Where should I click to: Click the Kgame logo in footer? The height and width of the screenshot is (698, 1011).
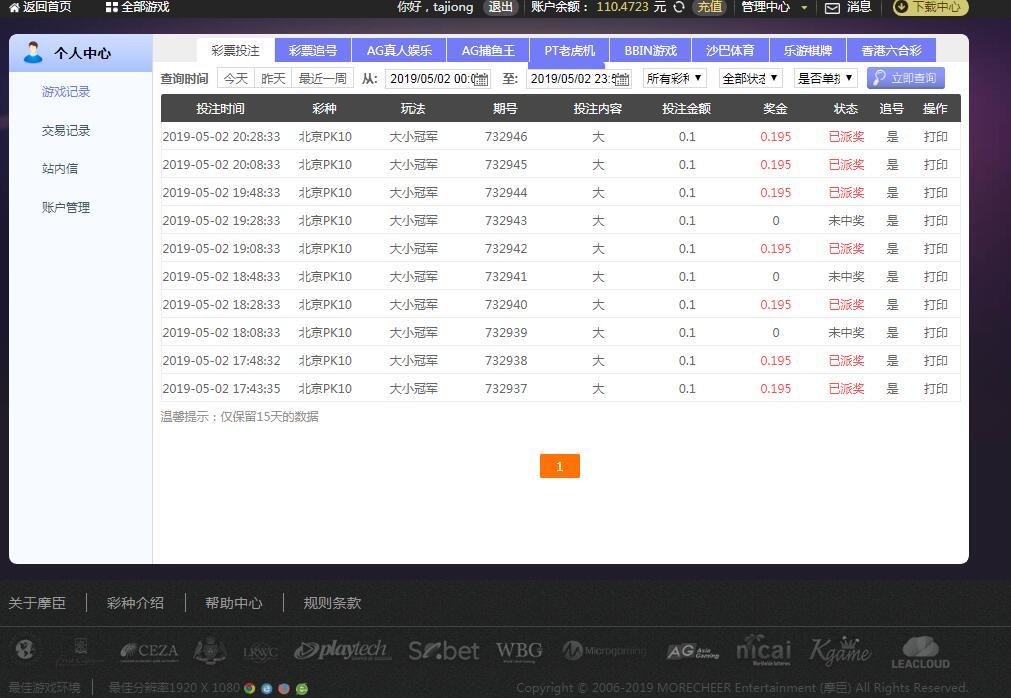840,651
